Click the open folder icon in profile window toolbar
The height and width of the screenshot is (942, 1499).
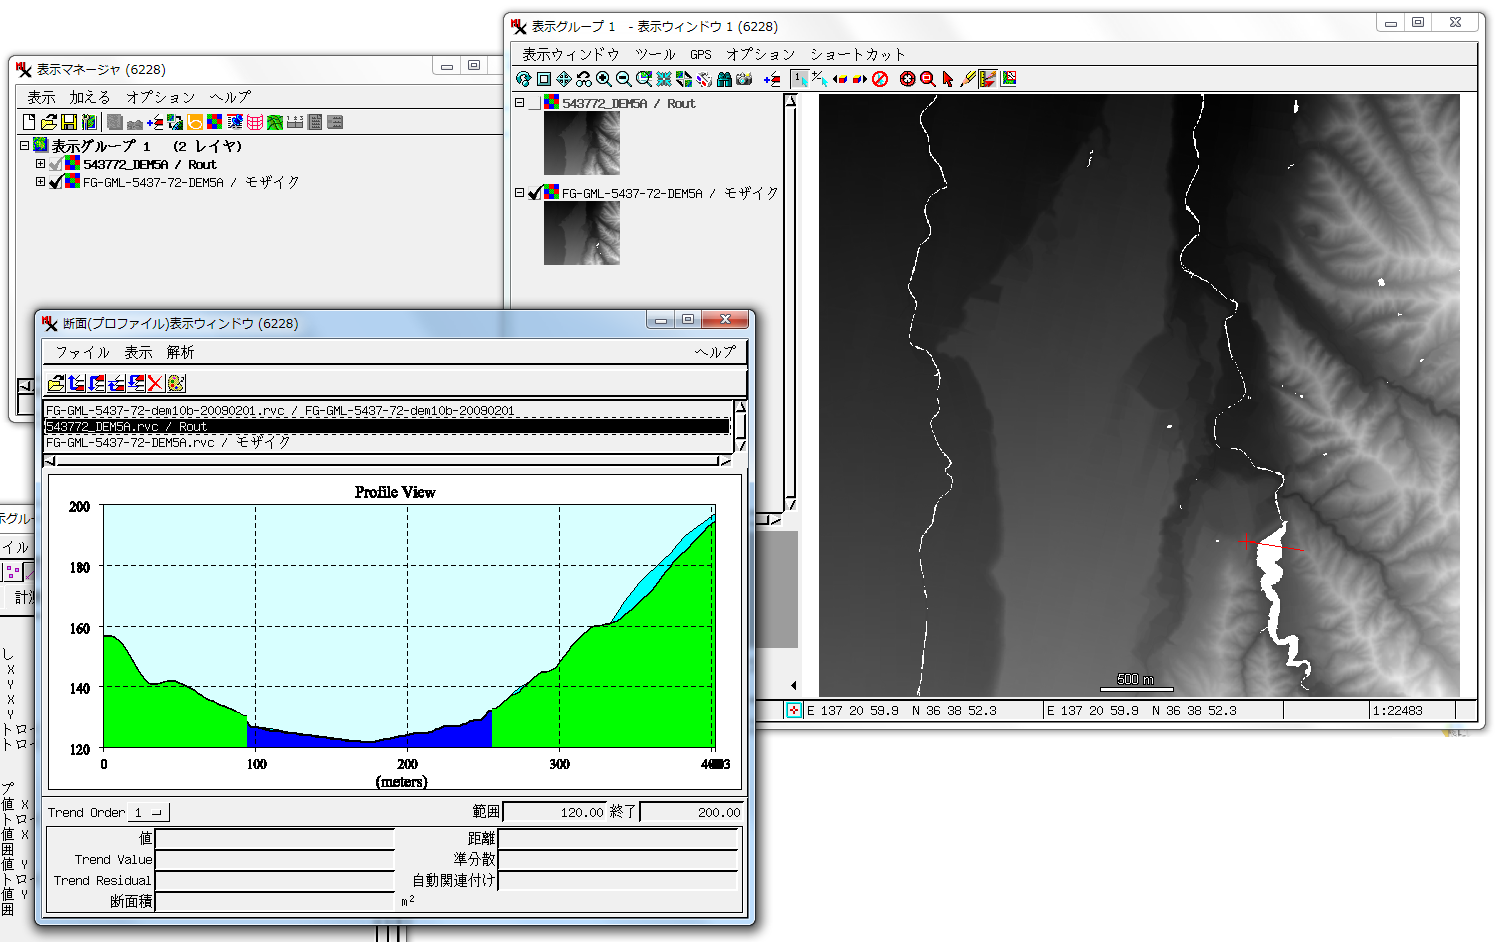pyautogui.click(x=56, y=383)
